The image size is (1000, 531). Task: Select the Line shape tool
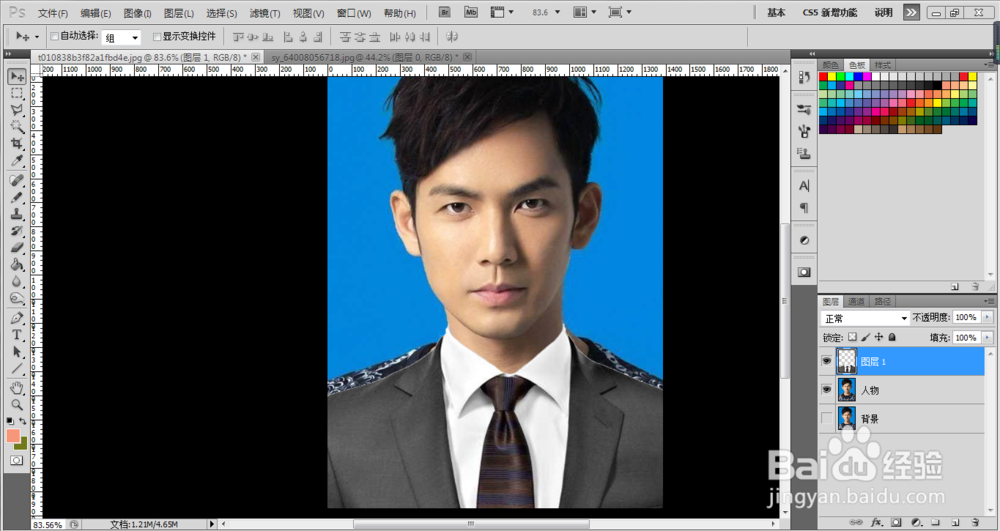pos(17,368)
